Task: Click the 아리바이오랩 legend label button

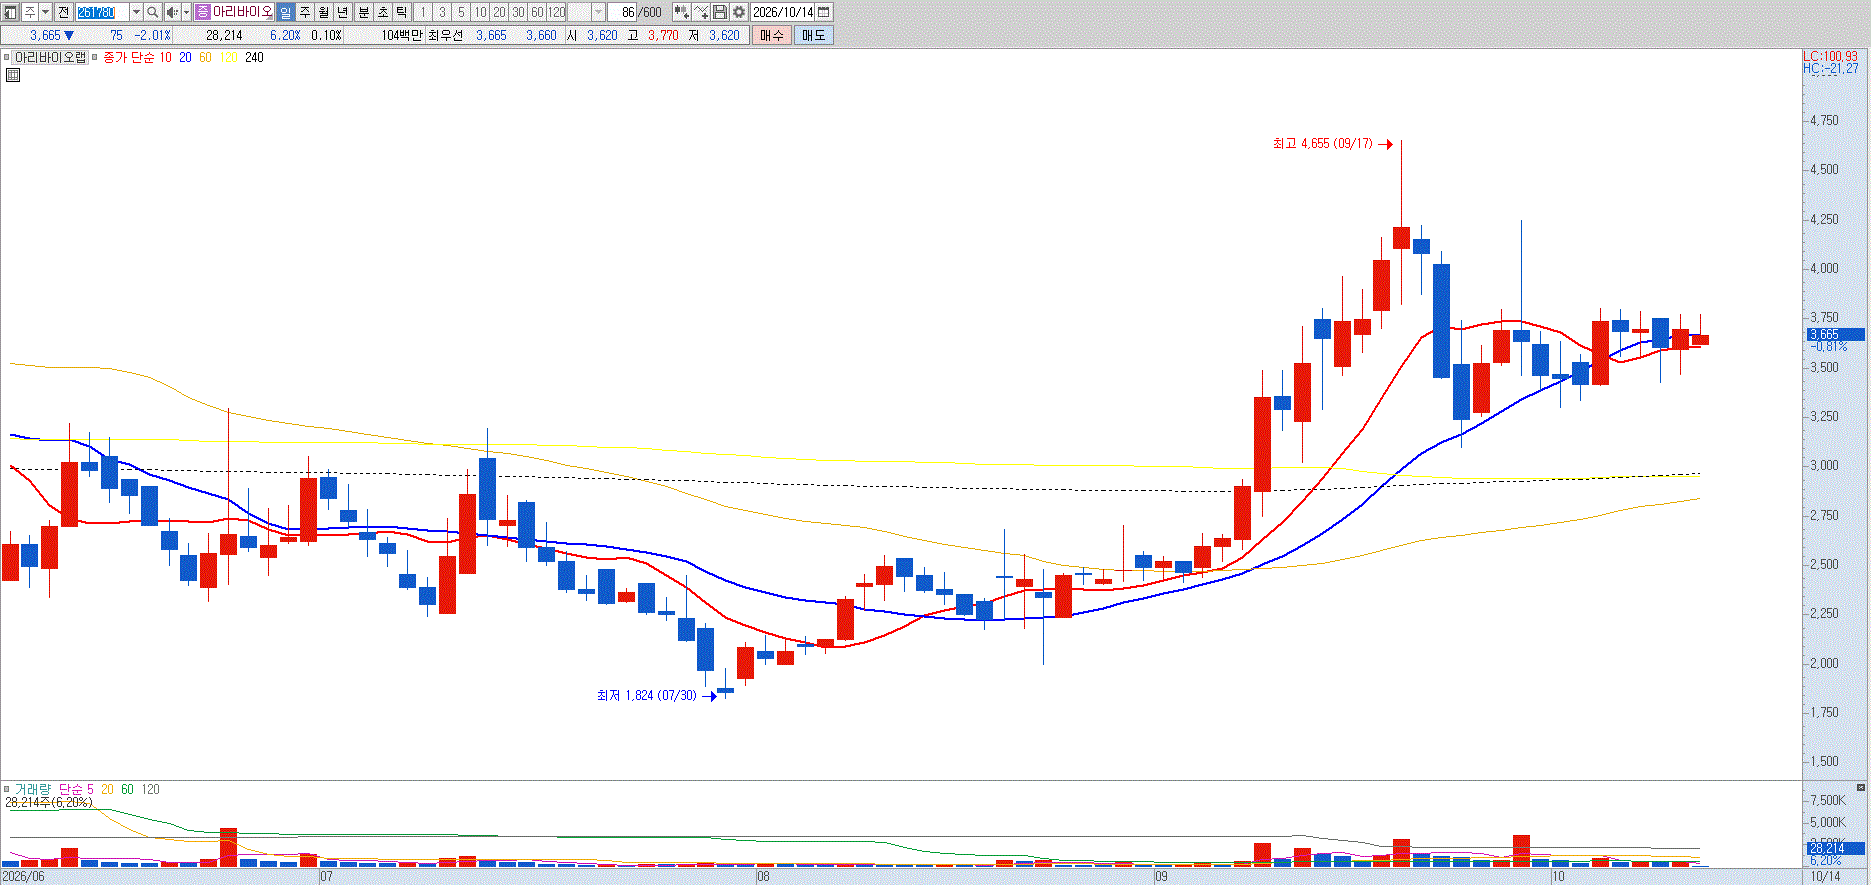Action: click(x=50, y=57)
